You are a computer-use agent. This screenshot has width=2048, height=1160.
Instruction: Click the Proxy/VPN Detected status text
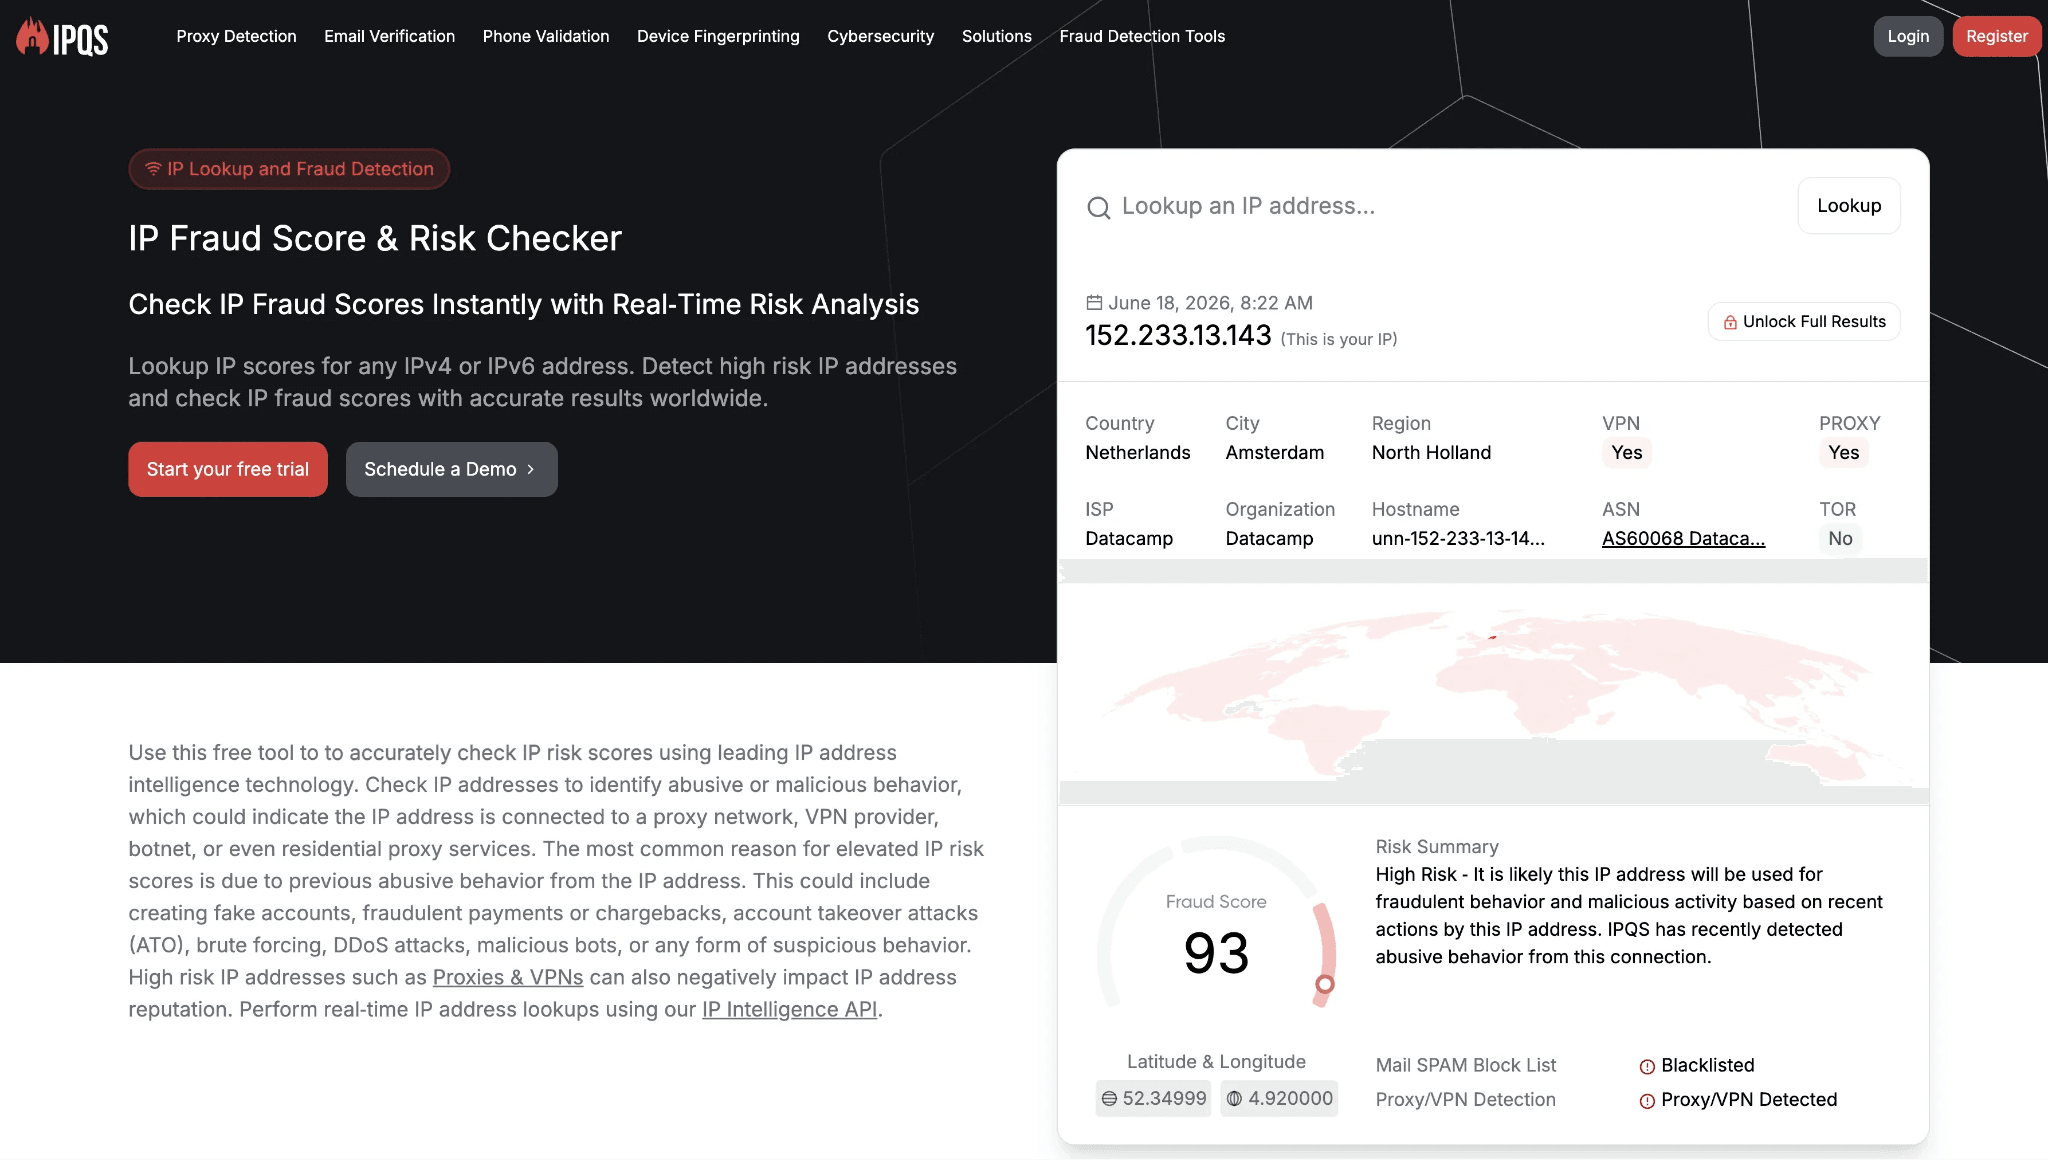1749,1100
